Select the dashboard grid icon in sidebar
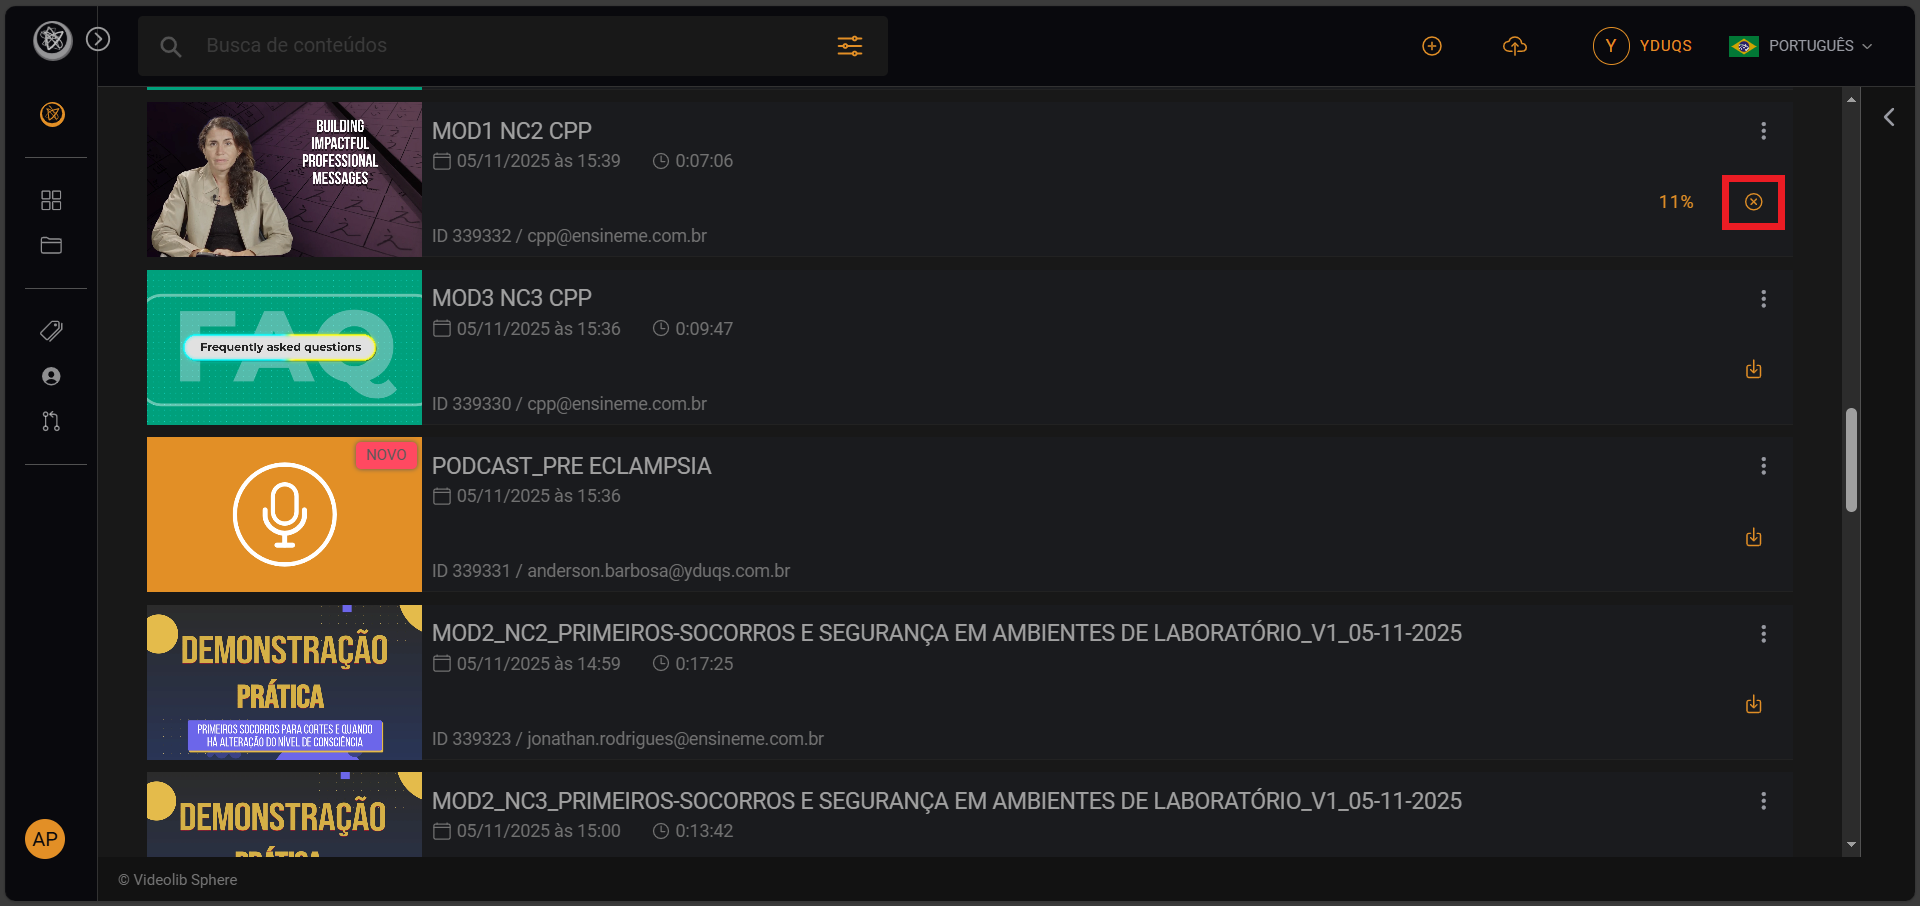 click(x=51, y=200)
